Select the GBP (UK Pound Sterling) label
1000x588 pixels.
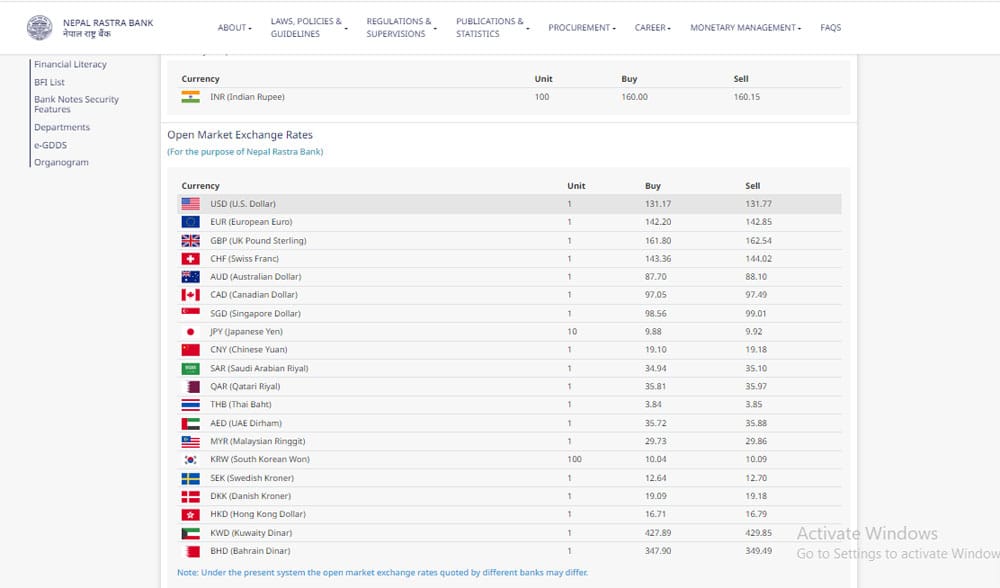pos(258,240)
